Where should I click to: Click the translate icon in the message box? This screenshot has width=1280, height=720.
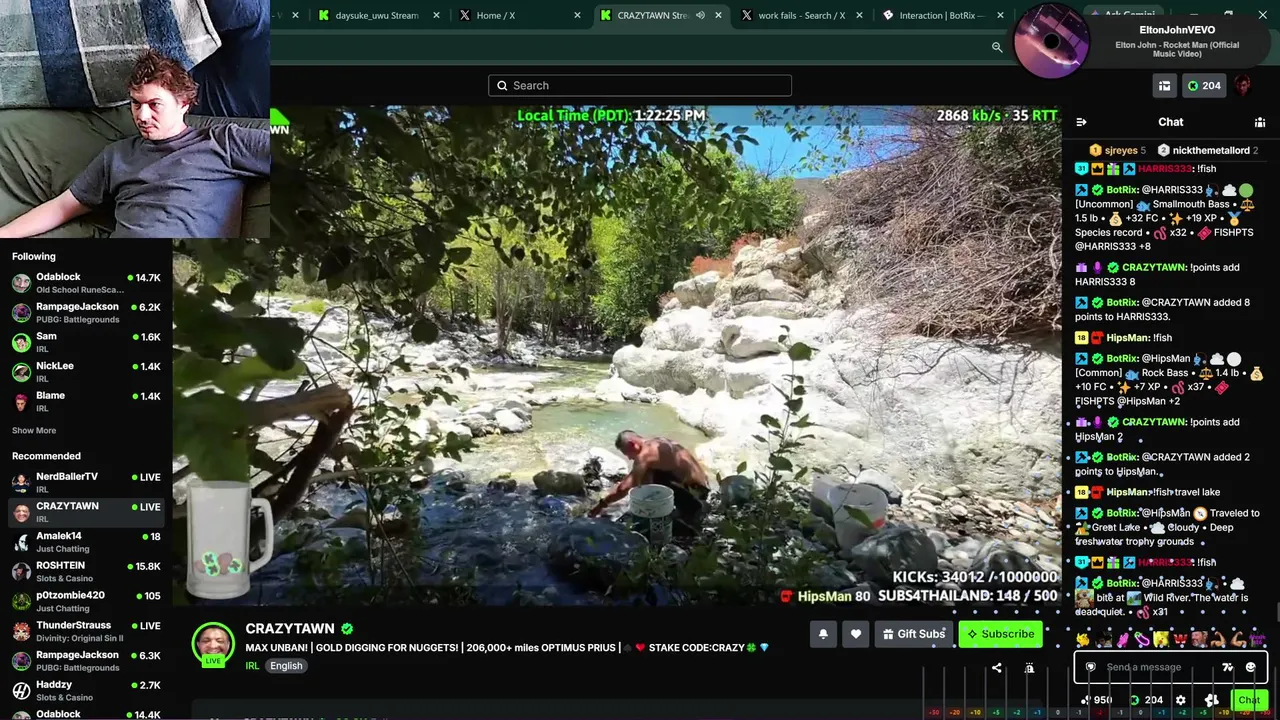[1228, 667]
